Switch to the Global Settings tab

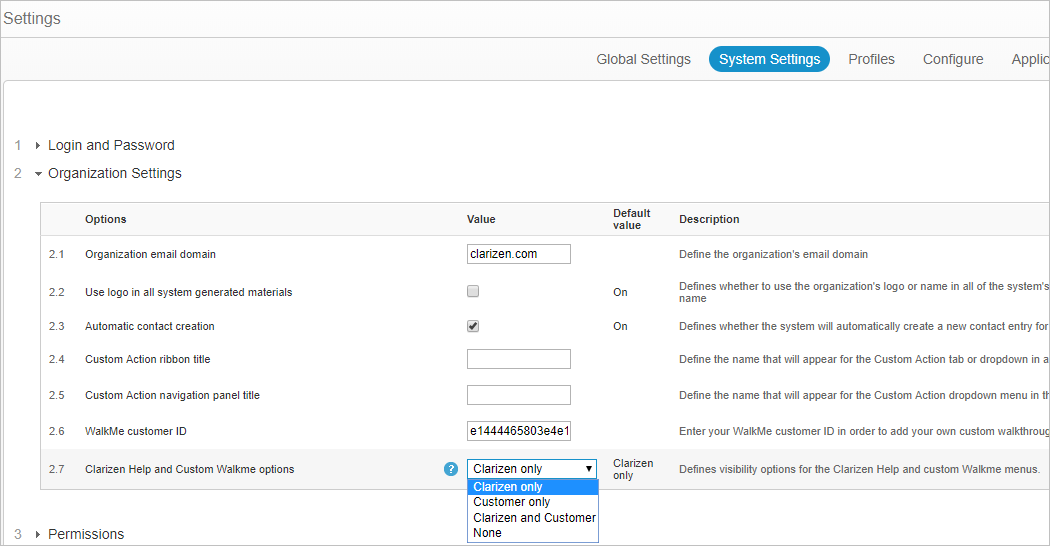[x=643, y=59]
